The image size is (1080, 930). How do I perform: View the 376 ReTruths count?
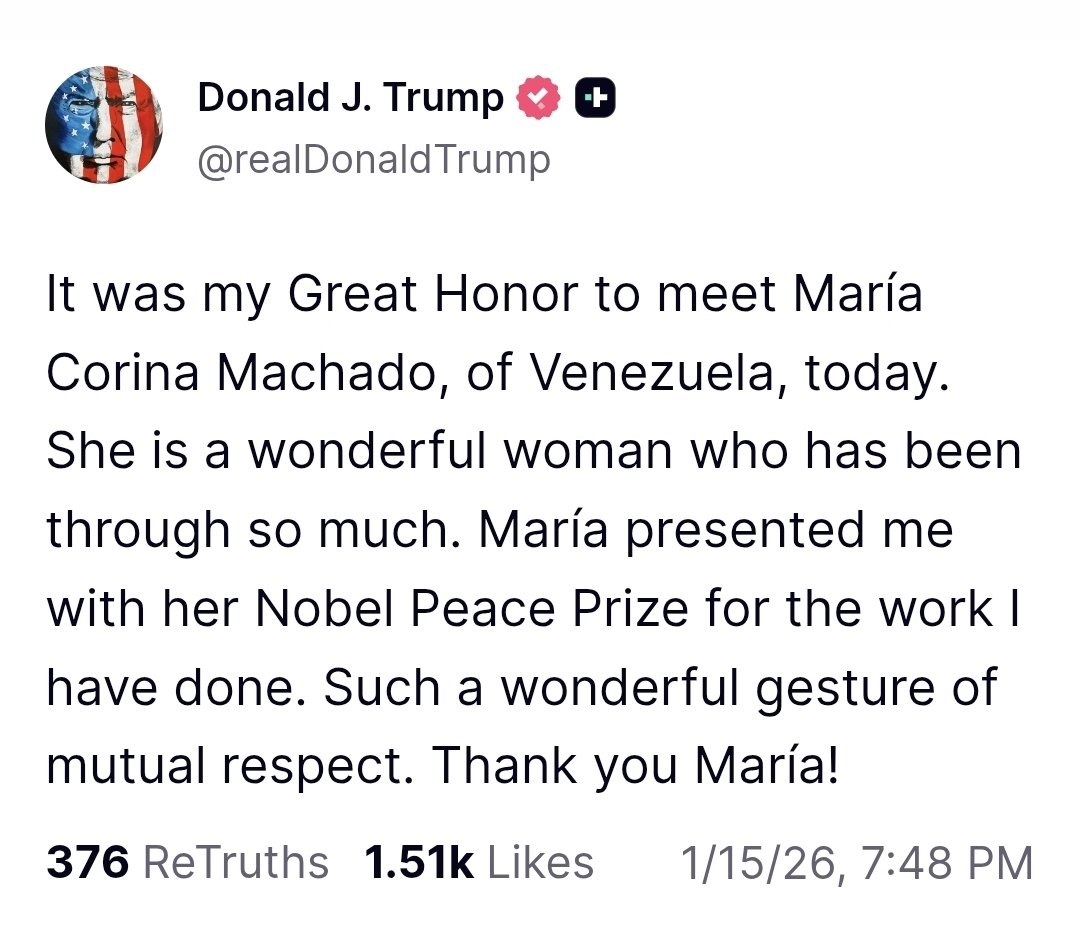pos(87,862)
